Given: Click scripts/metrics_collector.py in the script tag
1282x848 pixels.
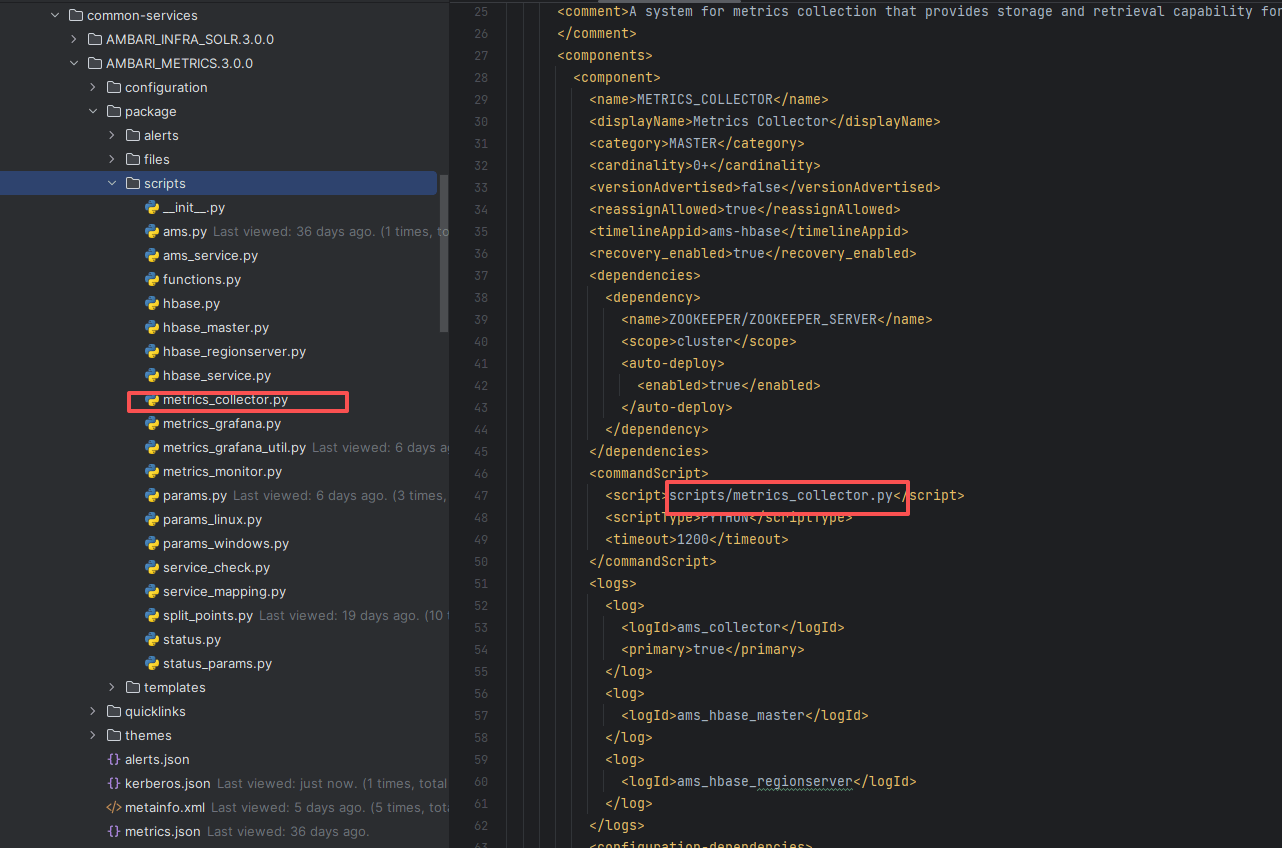Looking at the screenshot, I should [781, 496].
